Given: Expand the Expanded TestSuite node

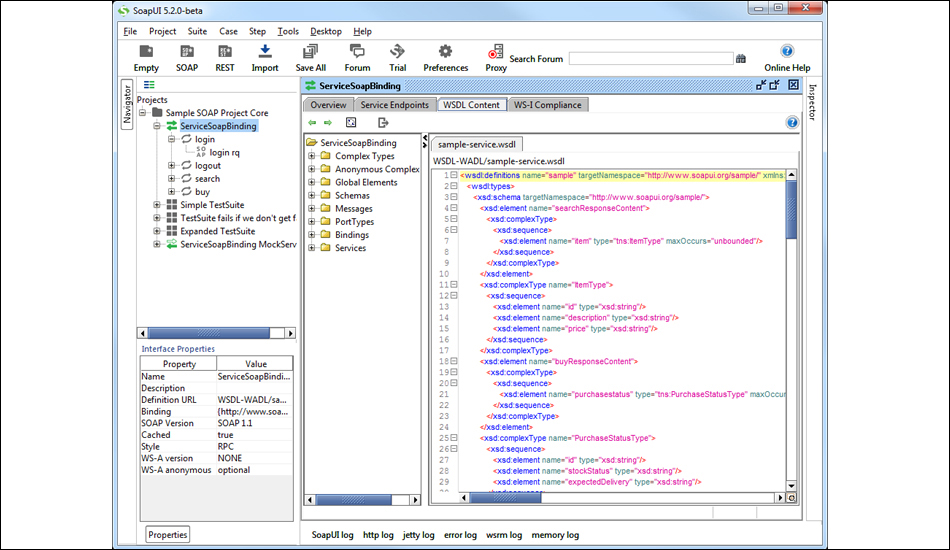Looking at the screenshot, I should click(x=157, y=231).
